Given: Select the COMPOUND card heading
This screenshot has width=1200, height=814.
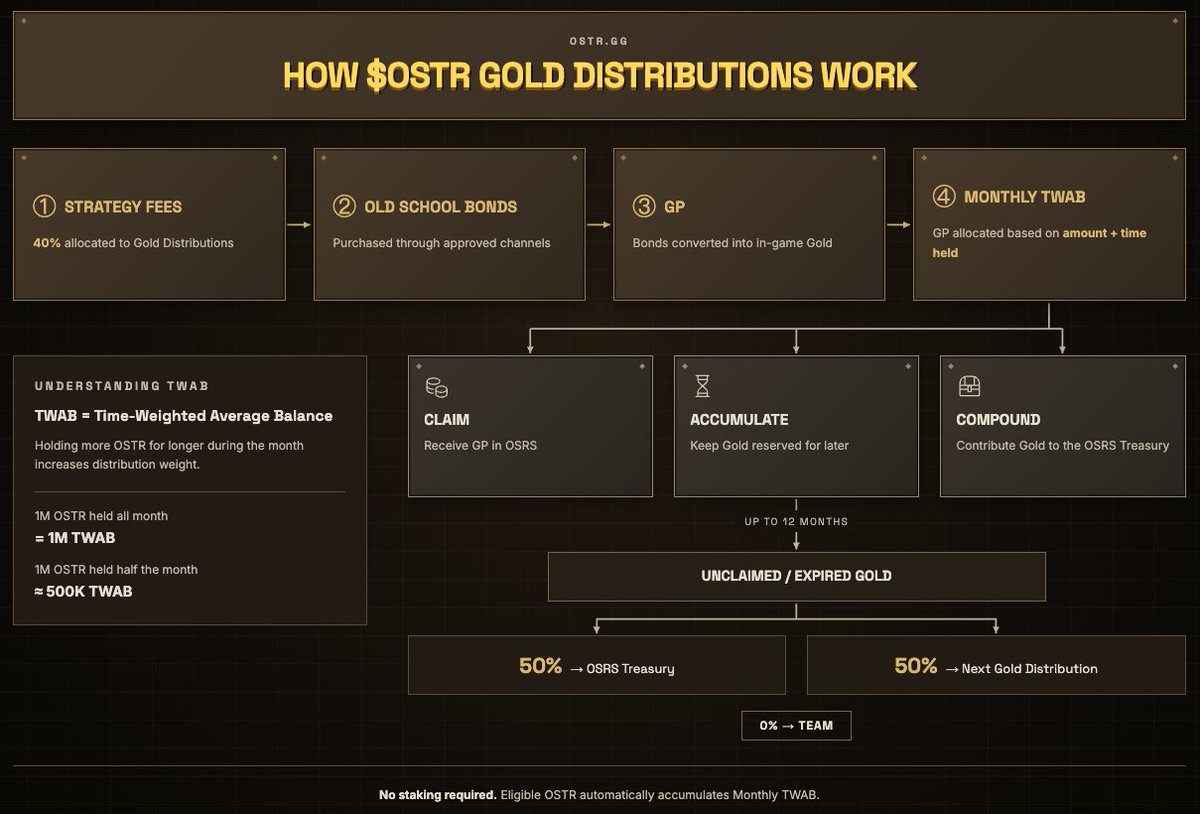Looking at the screenshot, I should click(998, 420).
